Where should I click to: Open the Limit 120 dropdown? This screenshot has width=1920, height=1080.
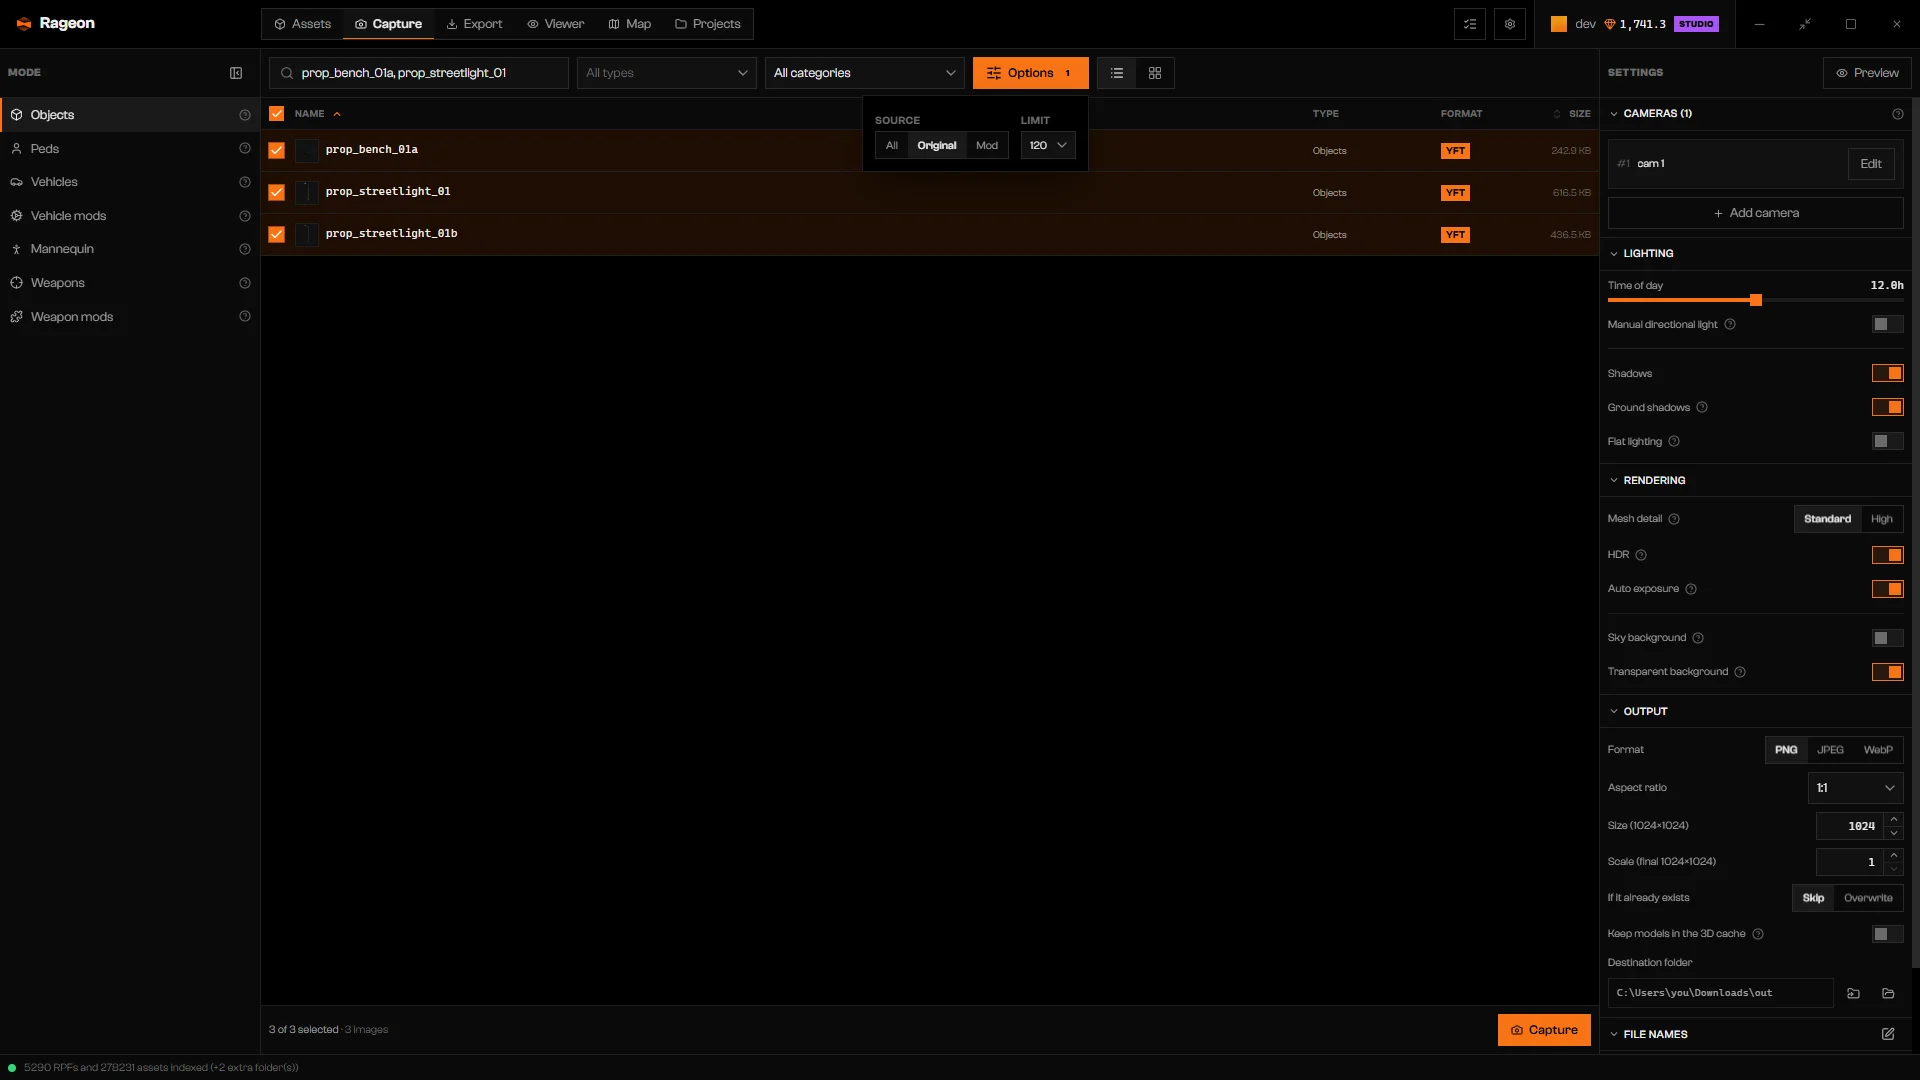(x=1048, y=146)
